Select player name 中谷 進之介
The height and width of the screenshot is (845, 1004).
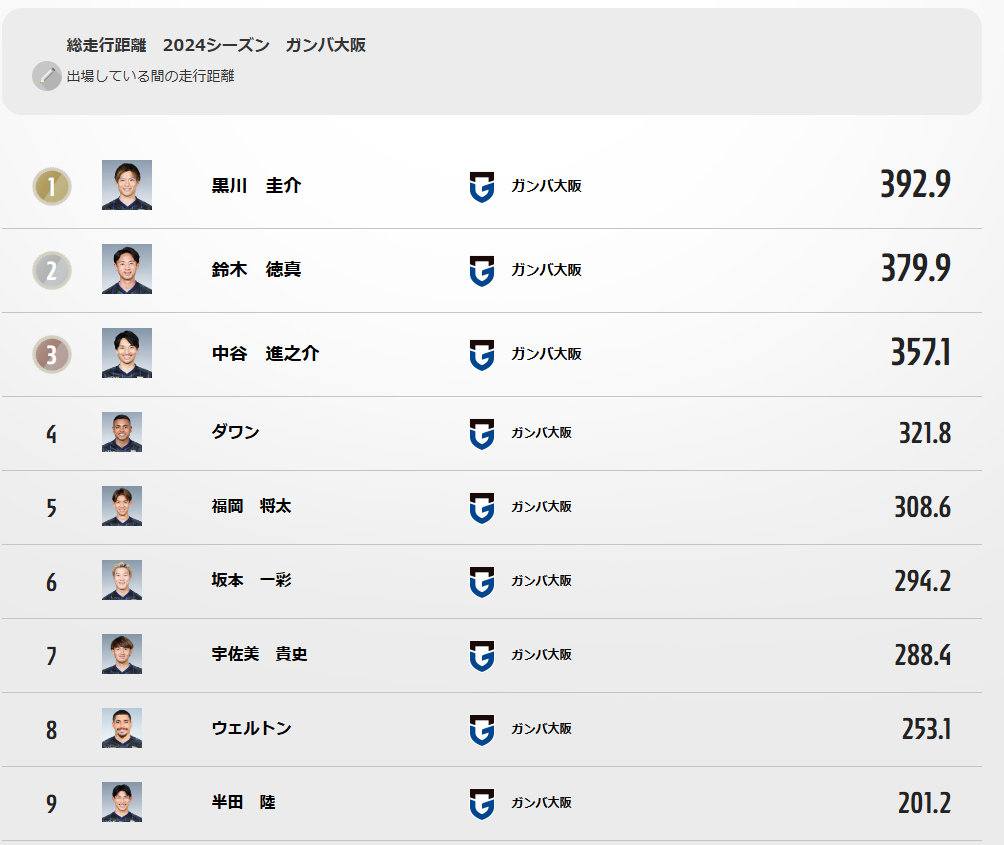[x=265, y=353]
